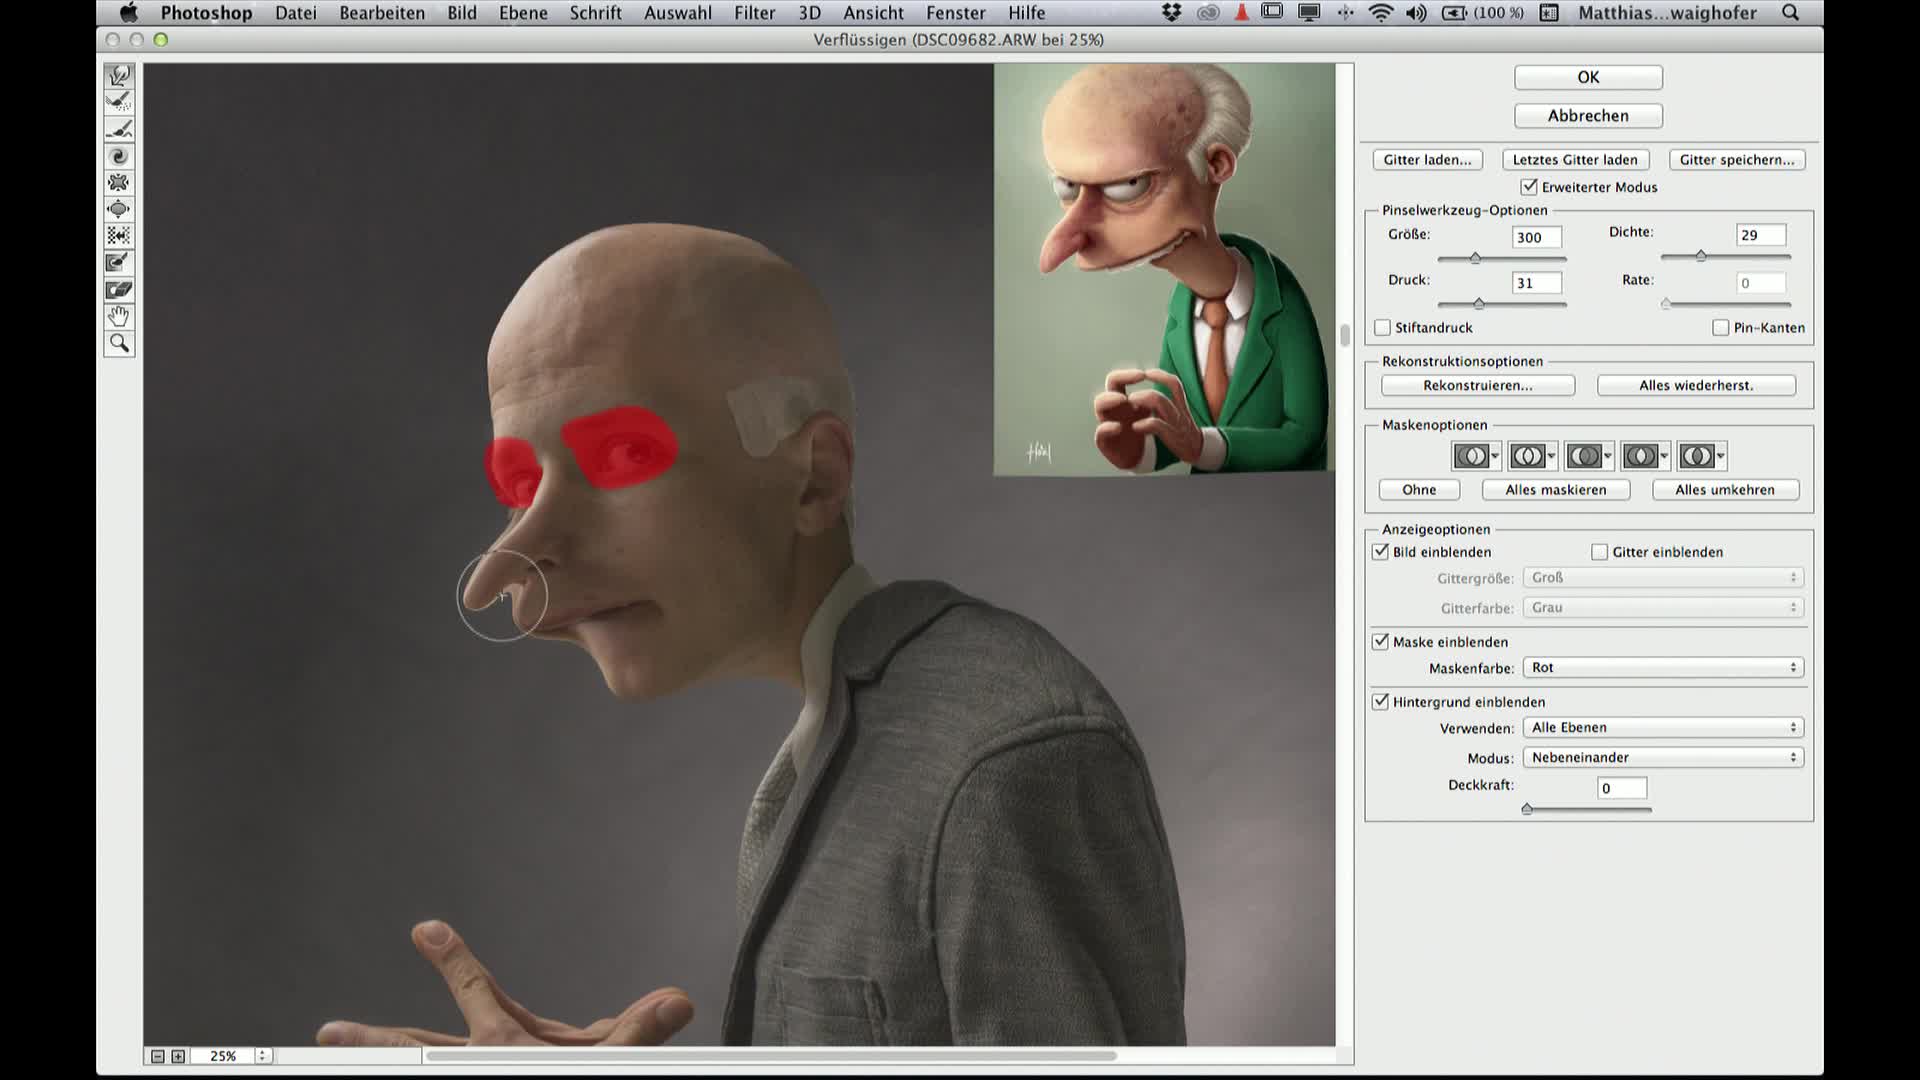The width and height of the screenshot is (1920, 1080).
Task: Enable Stiftandruck checkbox
Action: tap(1383, 327)
